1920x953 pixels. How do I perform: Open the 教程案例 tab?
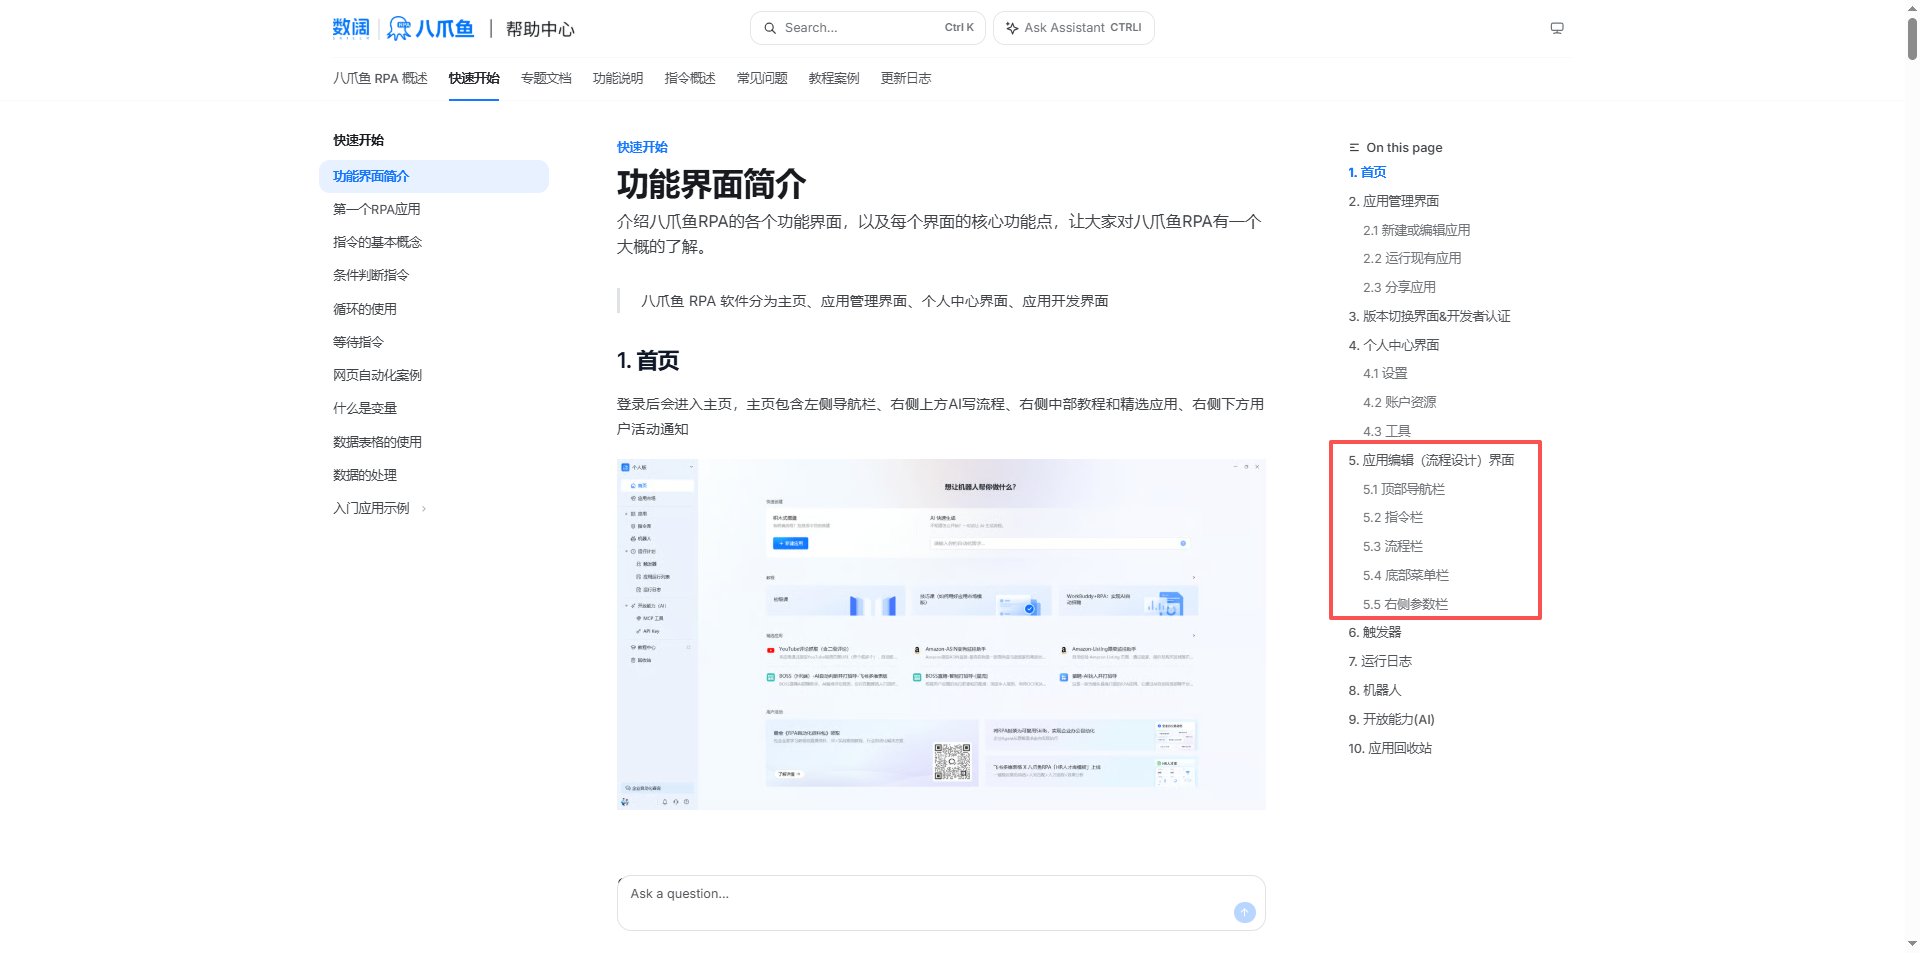[834, 78]
